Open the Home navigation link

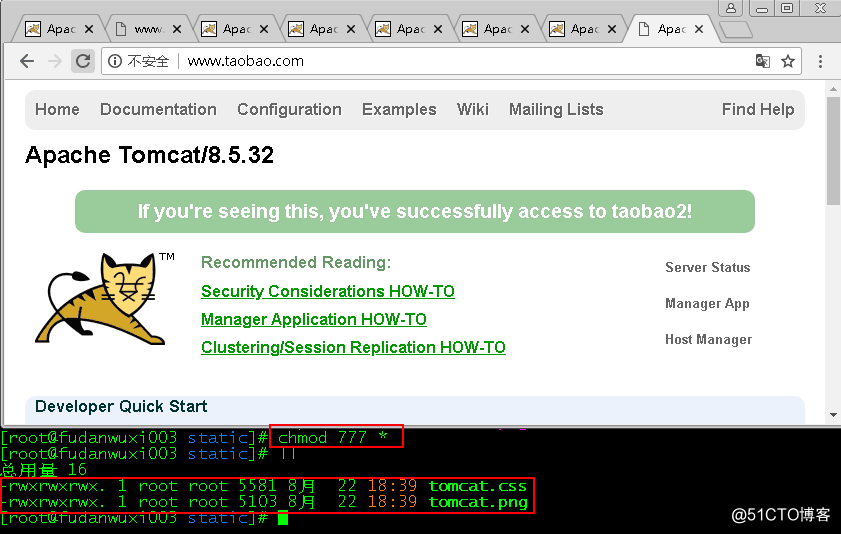pos(57,109)
